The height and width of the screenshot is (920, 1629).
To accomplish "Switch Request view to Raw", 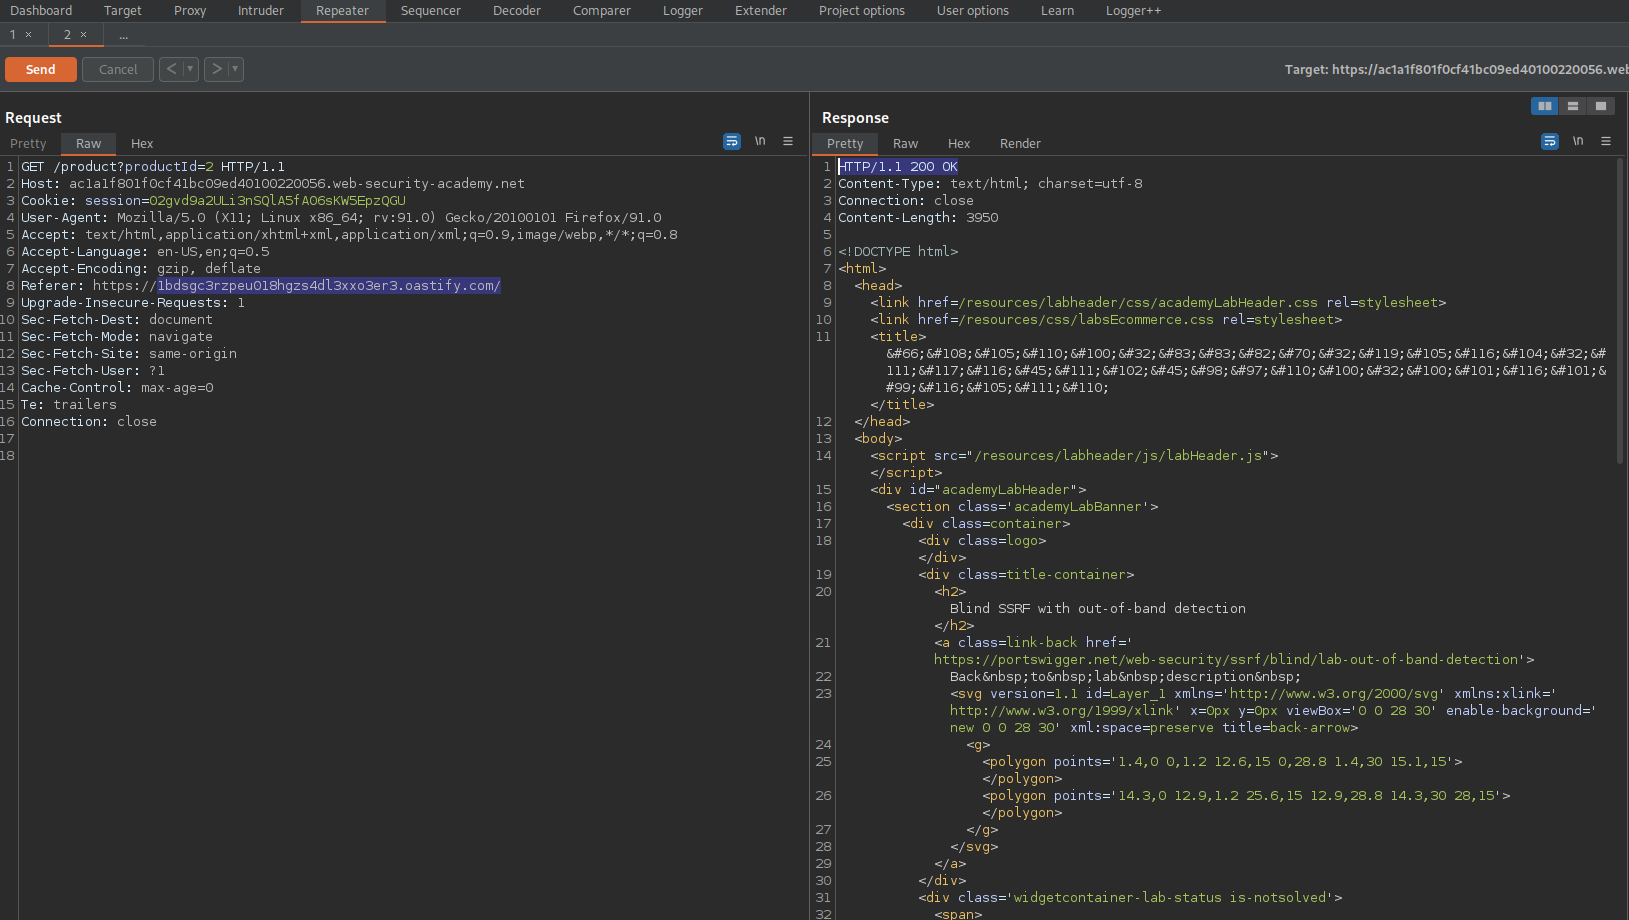I will [x=89, y=144].
